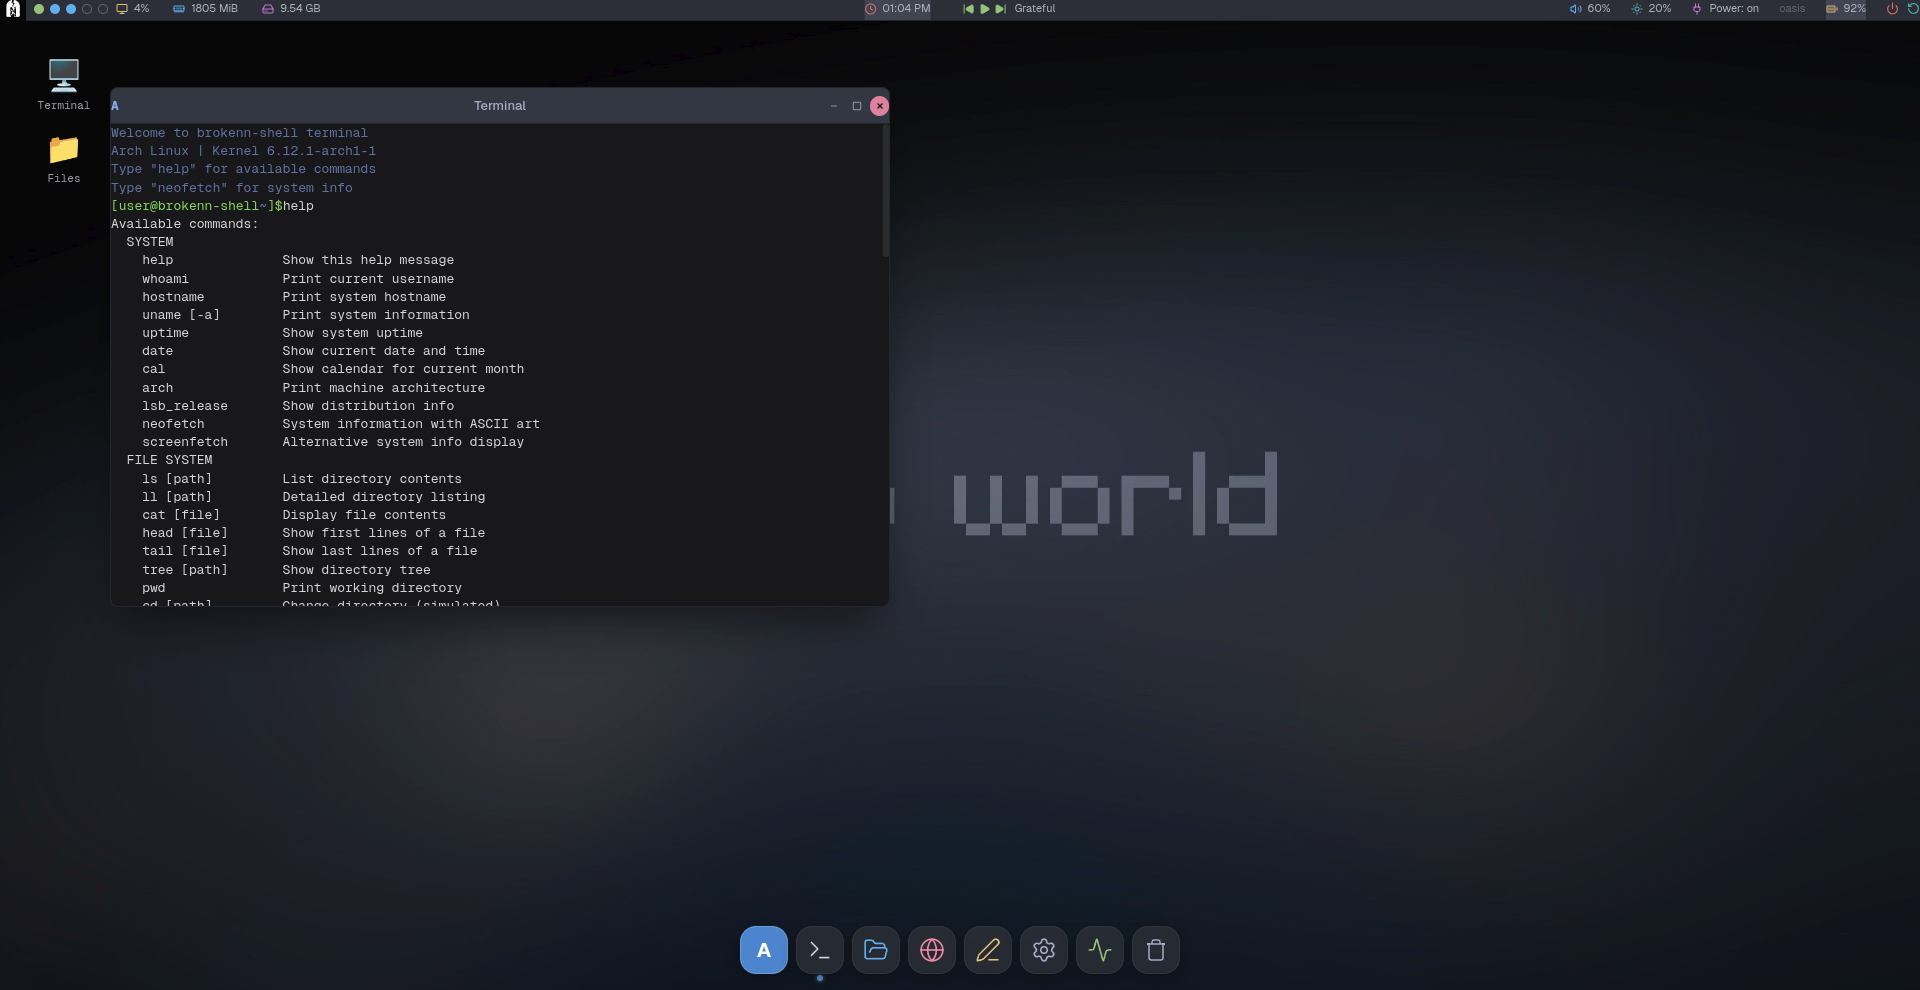Click the oasis label in top bar

point(1792,9)
